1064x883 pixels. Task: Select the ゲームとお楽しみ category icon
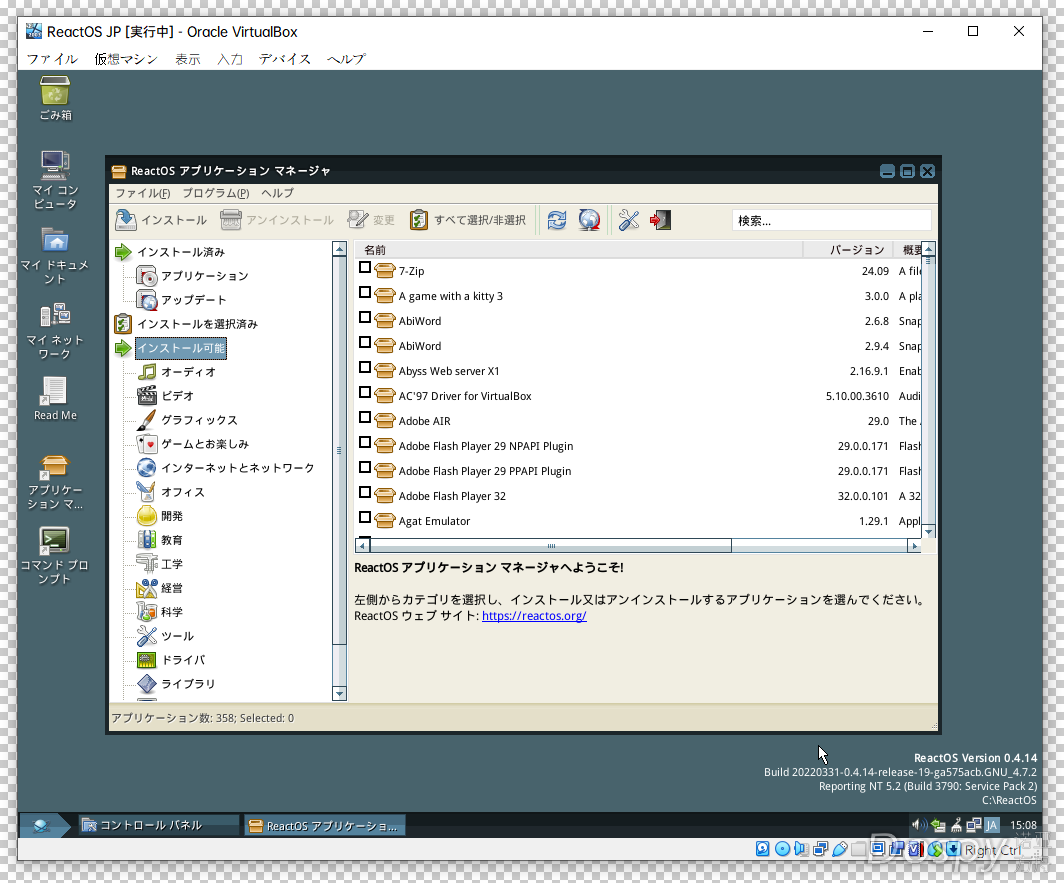[147, 444]
